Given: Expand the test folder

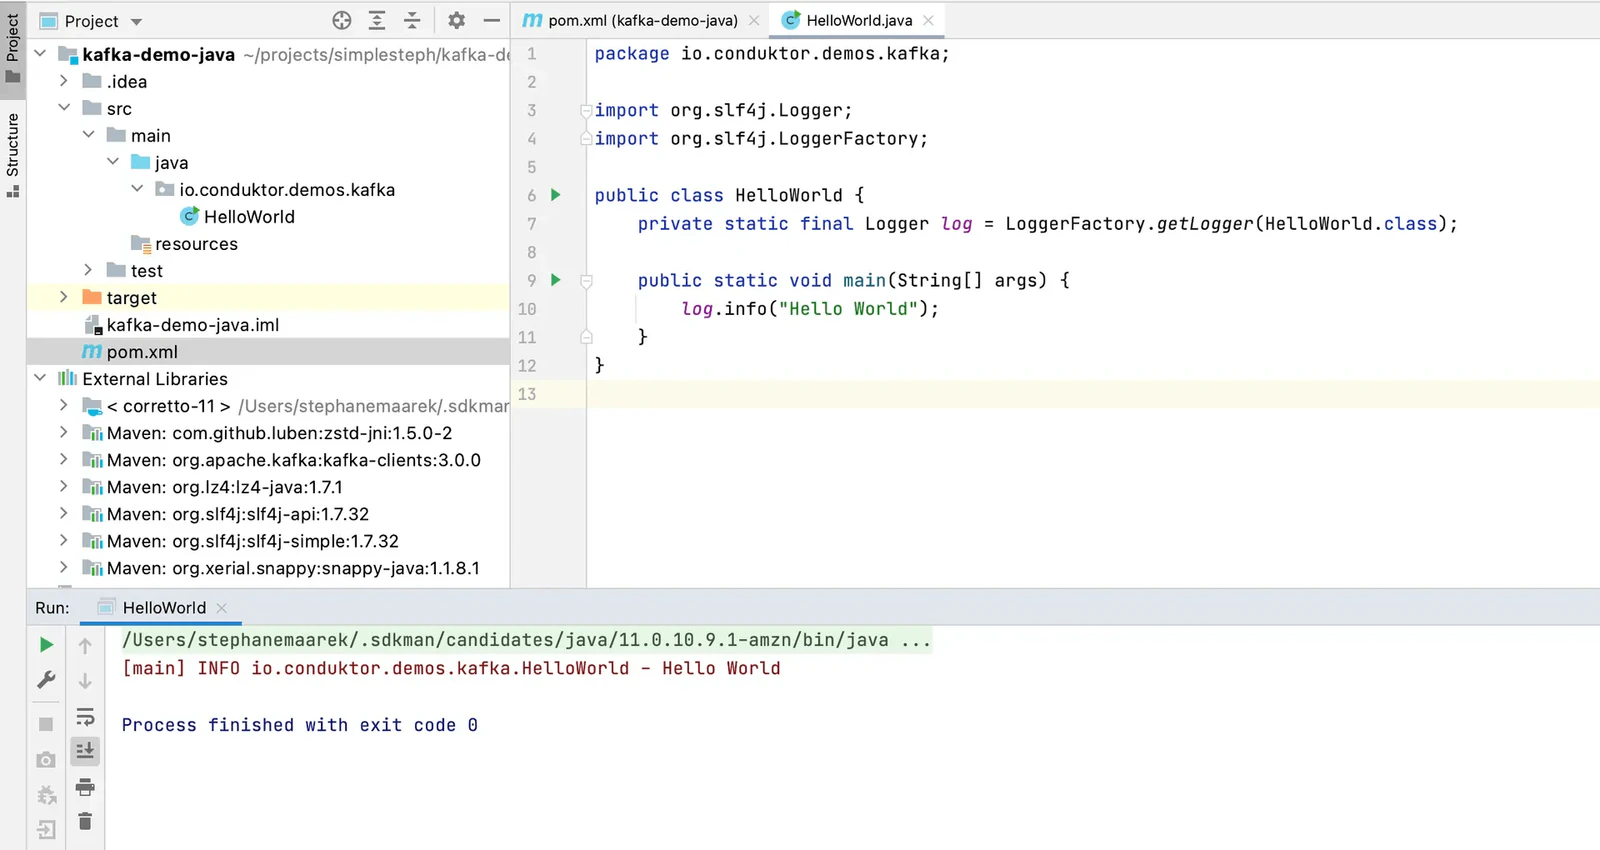Looking at the screenshot, I should [x=88, y=270].
